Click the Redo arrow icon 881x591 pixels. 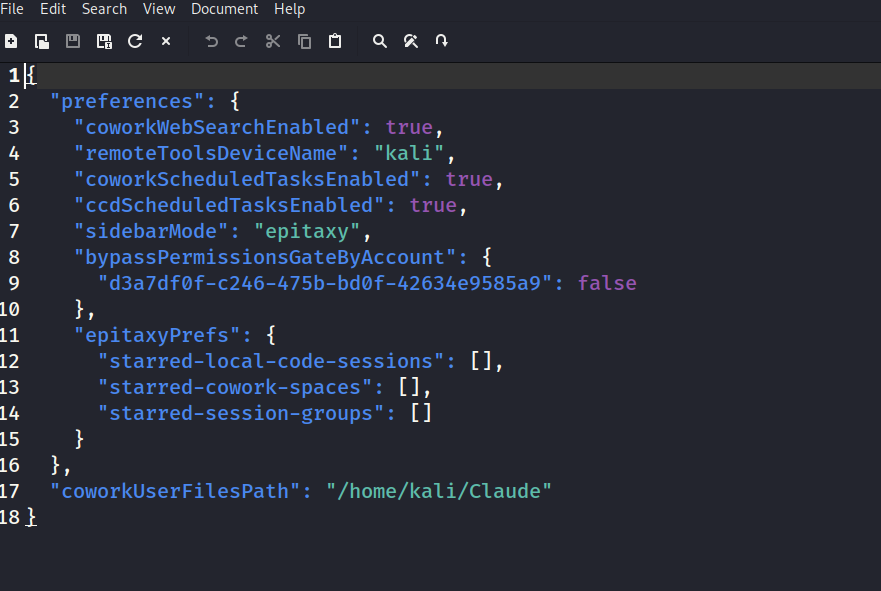coord(241,41)
